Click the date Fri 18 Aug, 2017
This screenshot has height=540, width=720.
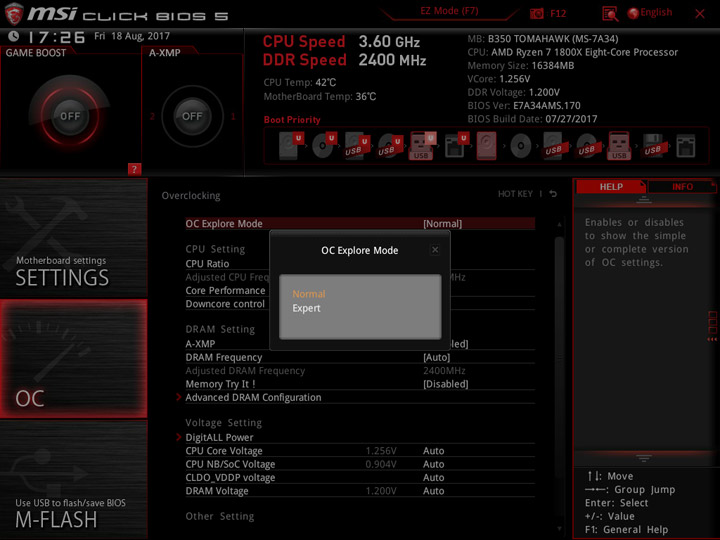point(132,36)
